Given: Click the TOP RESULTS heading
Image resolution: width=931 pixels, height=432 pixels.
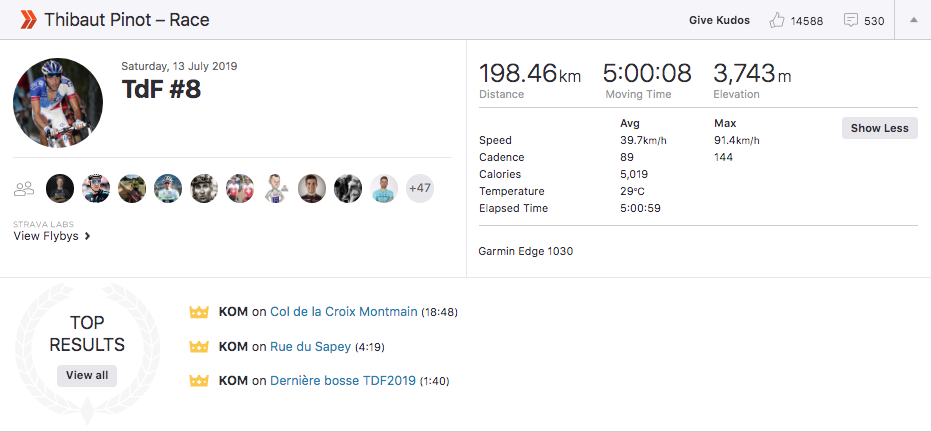Looking at the screenshot, I should tap(87, 333).
